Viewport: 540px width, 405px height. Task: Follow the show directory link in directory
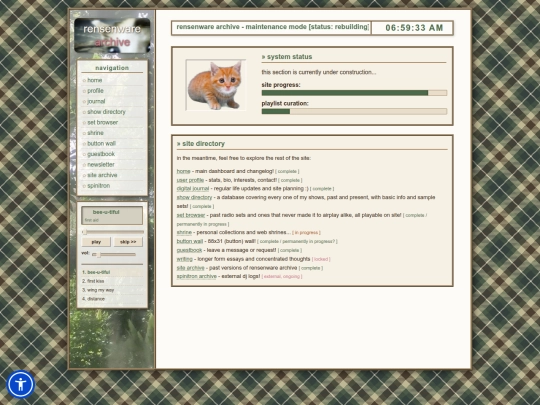[194, 197]
